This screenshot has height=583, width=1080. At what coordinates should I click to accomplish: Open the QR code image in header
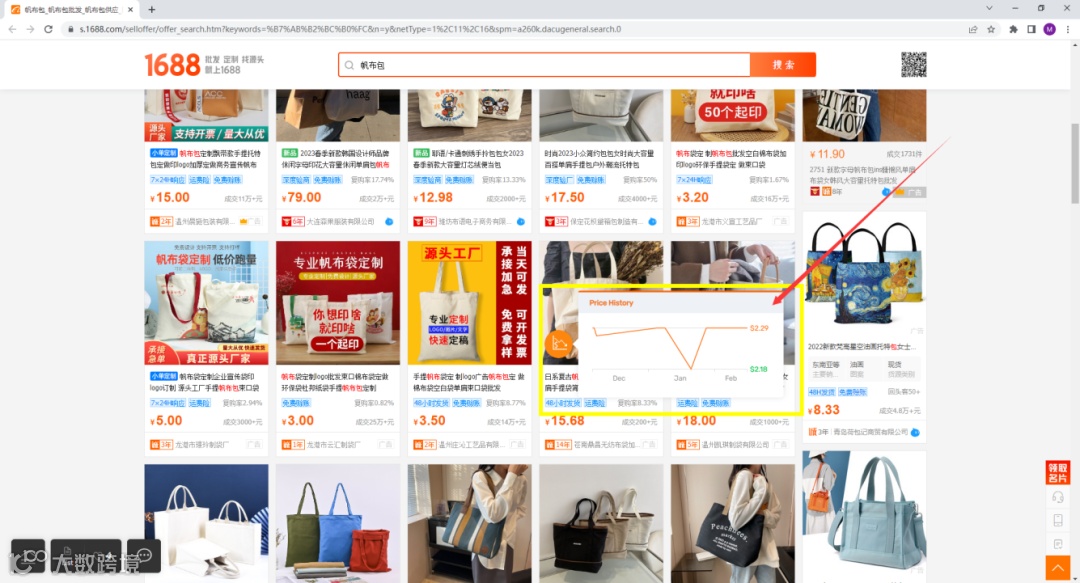click(913, 64)
